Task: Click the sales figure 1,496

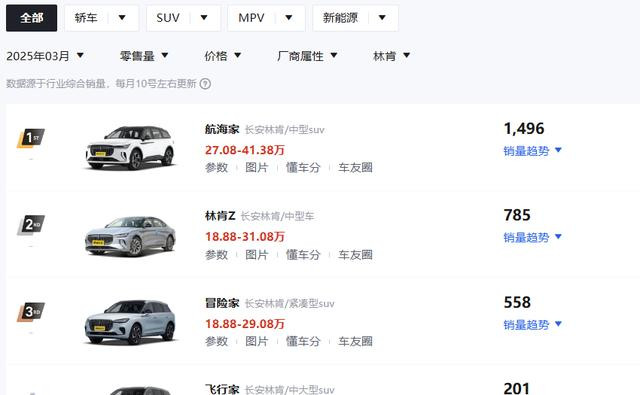Action: tap(524, 129)
